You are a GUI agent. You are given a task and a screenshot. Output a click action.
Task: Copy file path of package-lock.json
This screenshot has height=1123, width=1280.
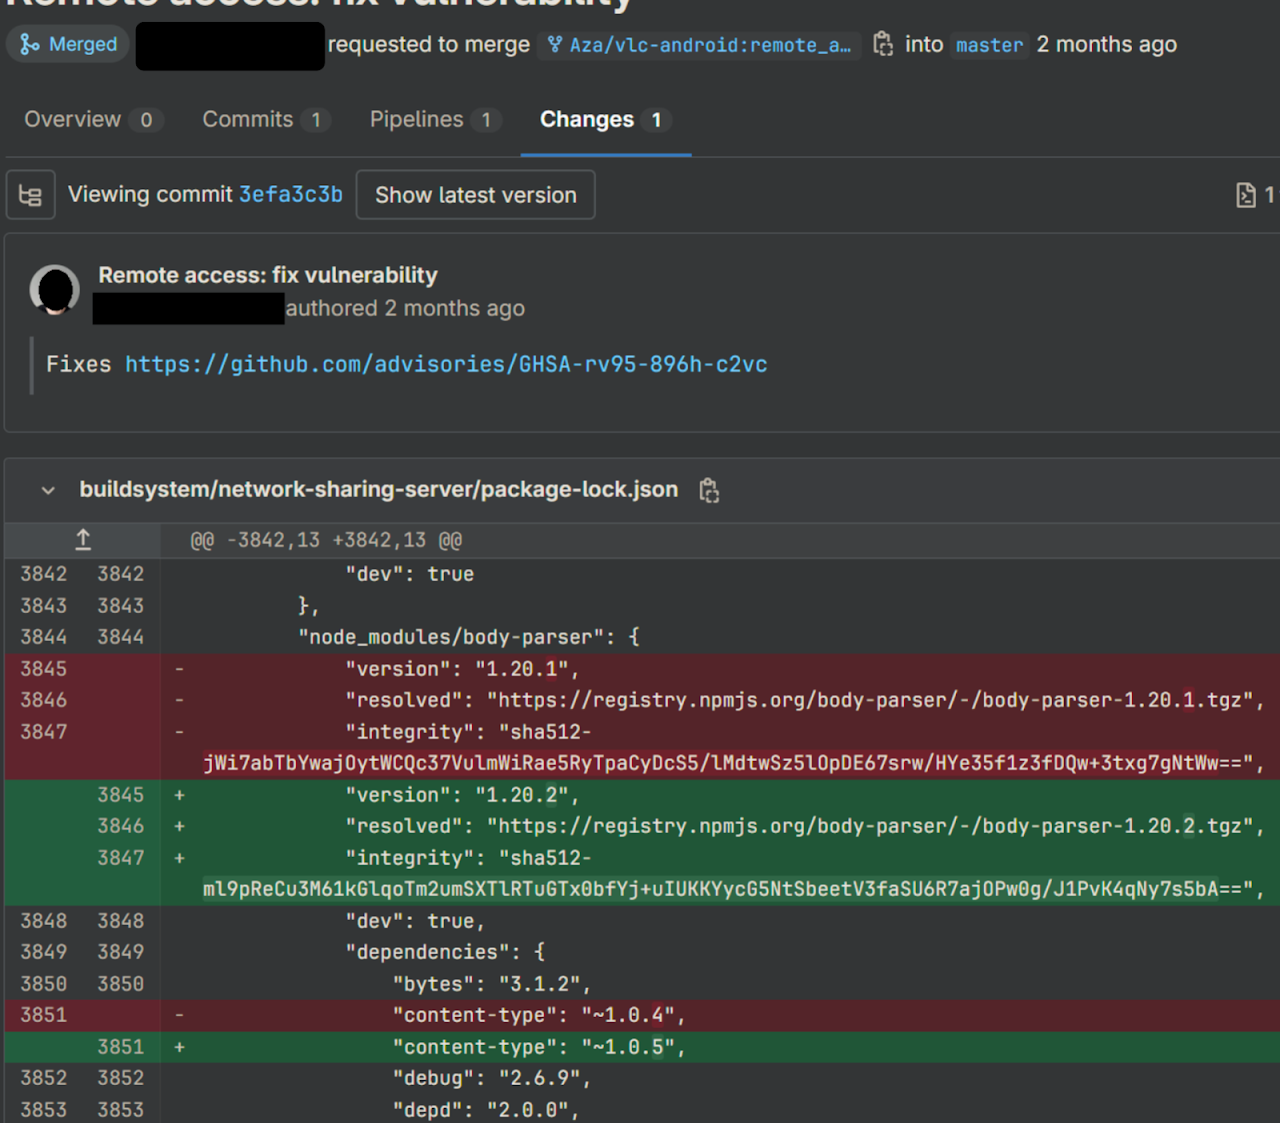(x=709, y=490)
